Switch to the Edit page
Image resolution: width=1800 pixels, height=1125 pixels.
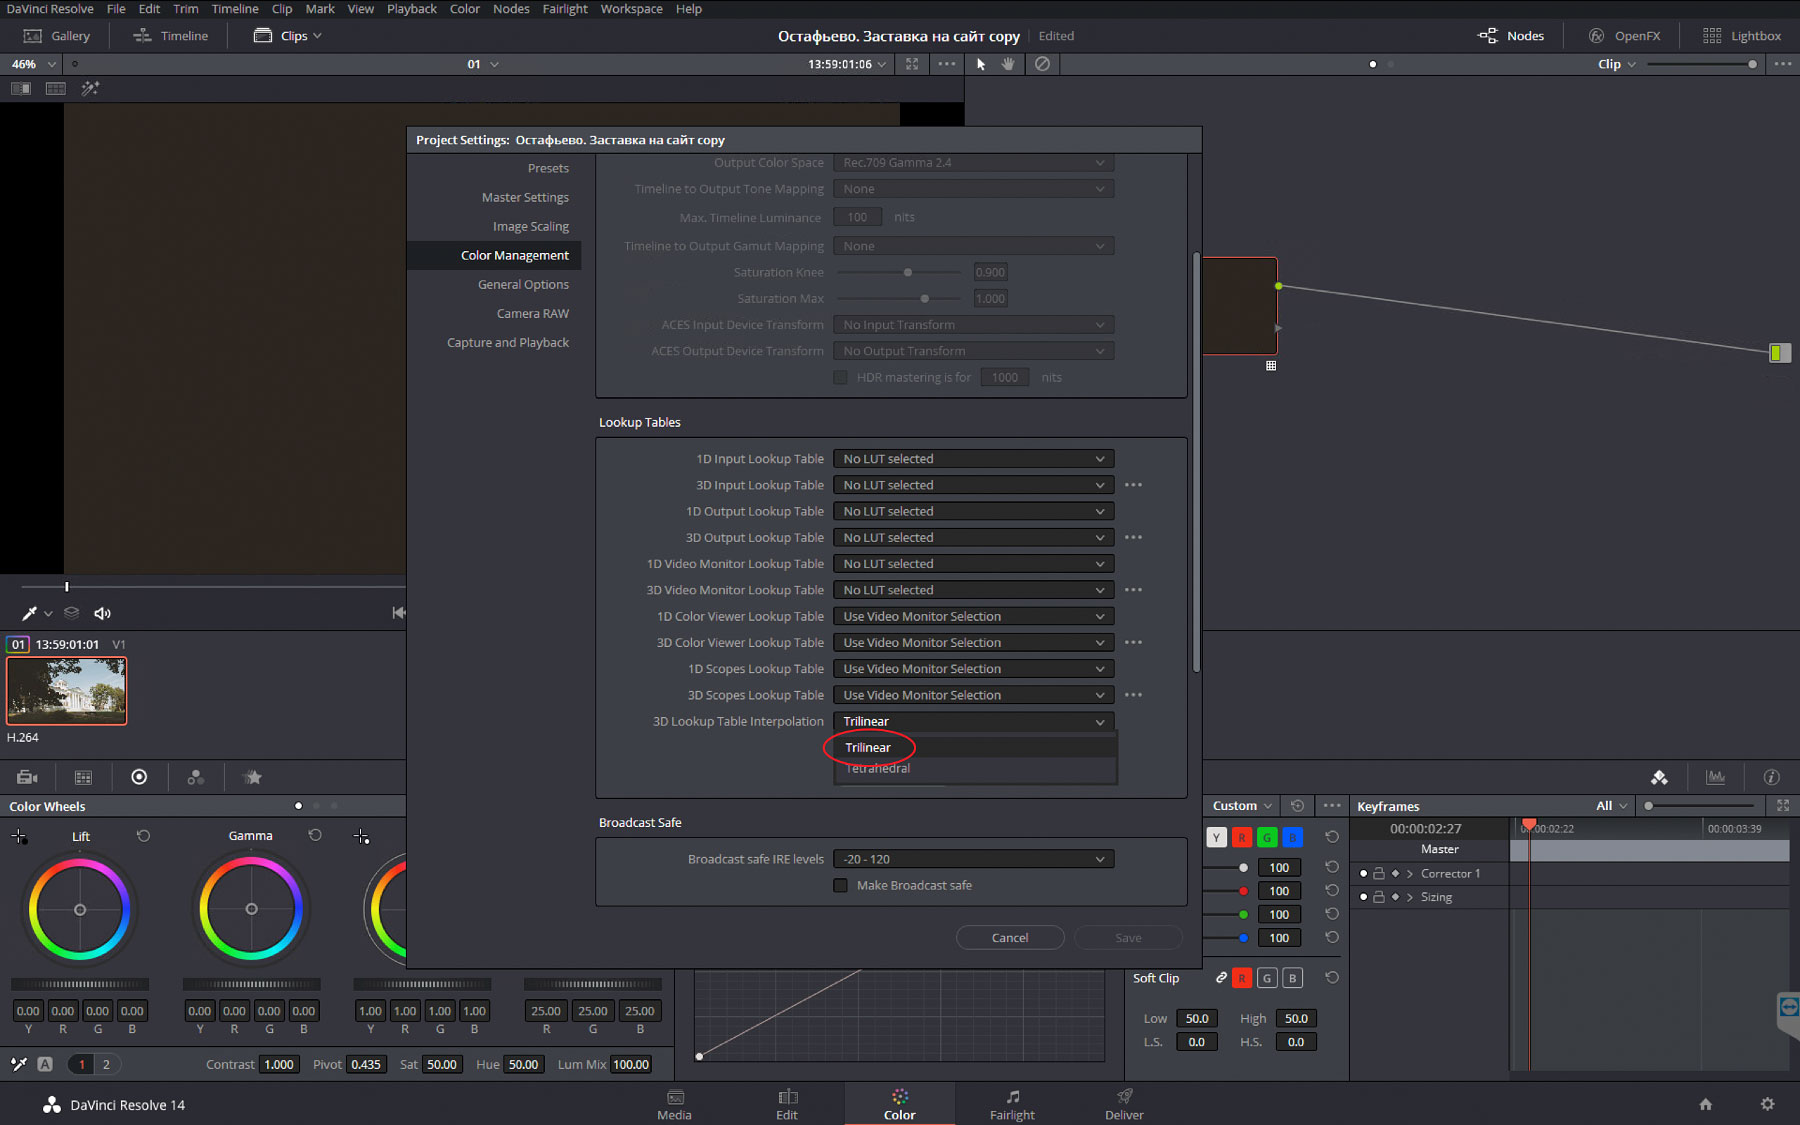787,1104
